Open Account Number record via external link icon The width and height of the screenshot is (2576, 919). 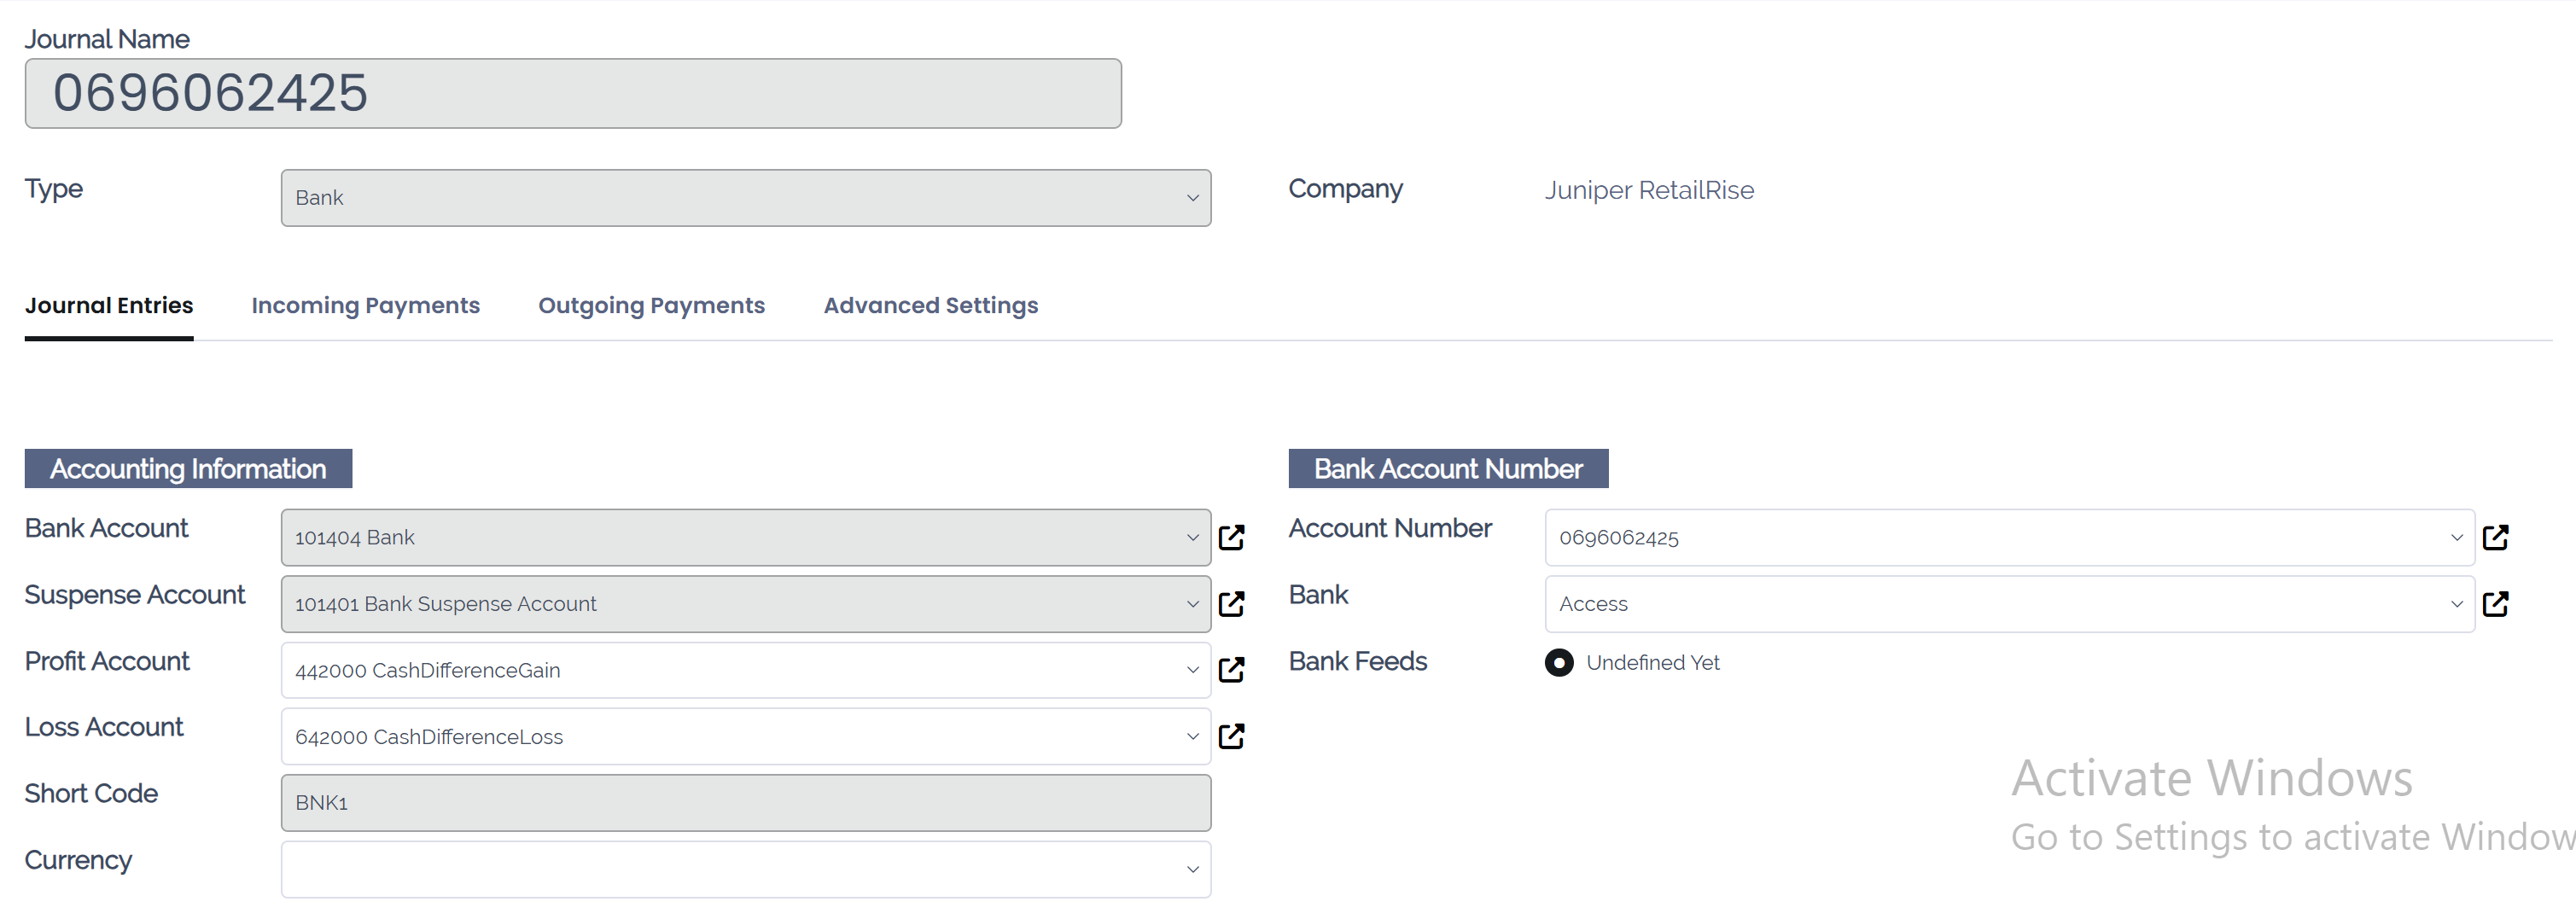tap(2497, 537)
